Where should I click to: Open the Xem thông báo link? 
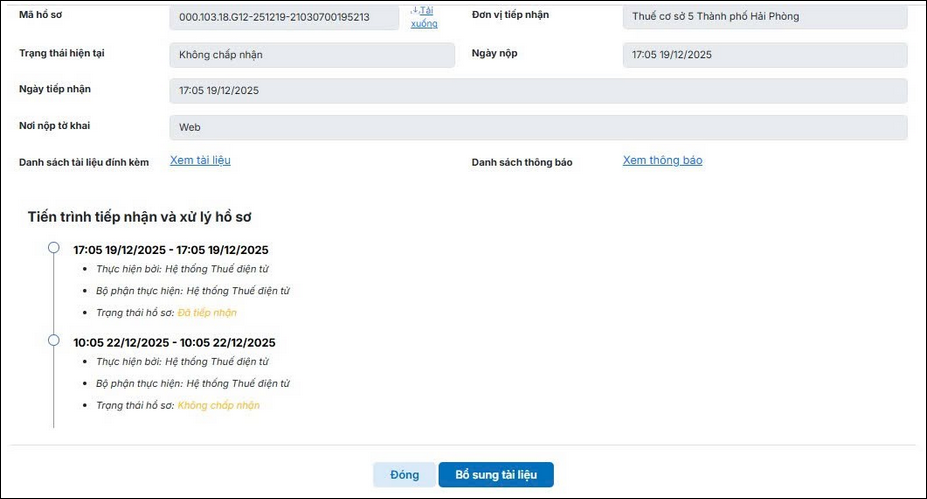pos(662,160)
